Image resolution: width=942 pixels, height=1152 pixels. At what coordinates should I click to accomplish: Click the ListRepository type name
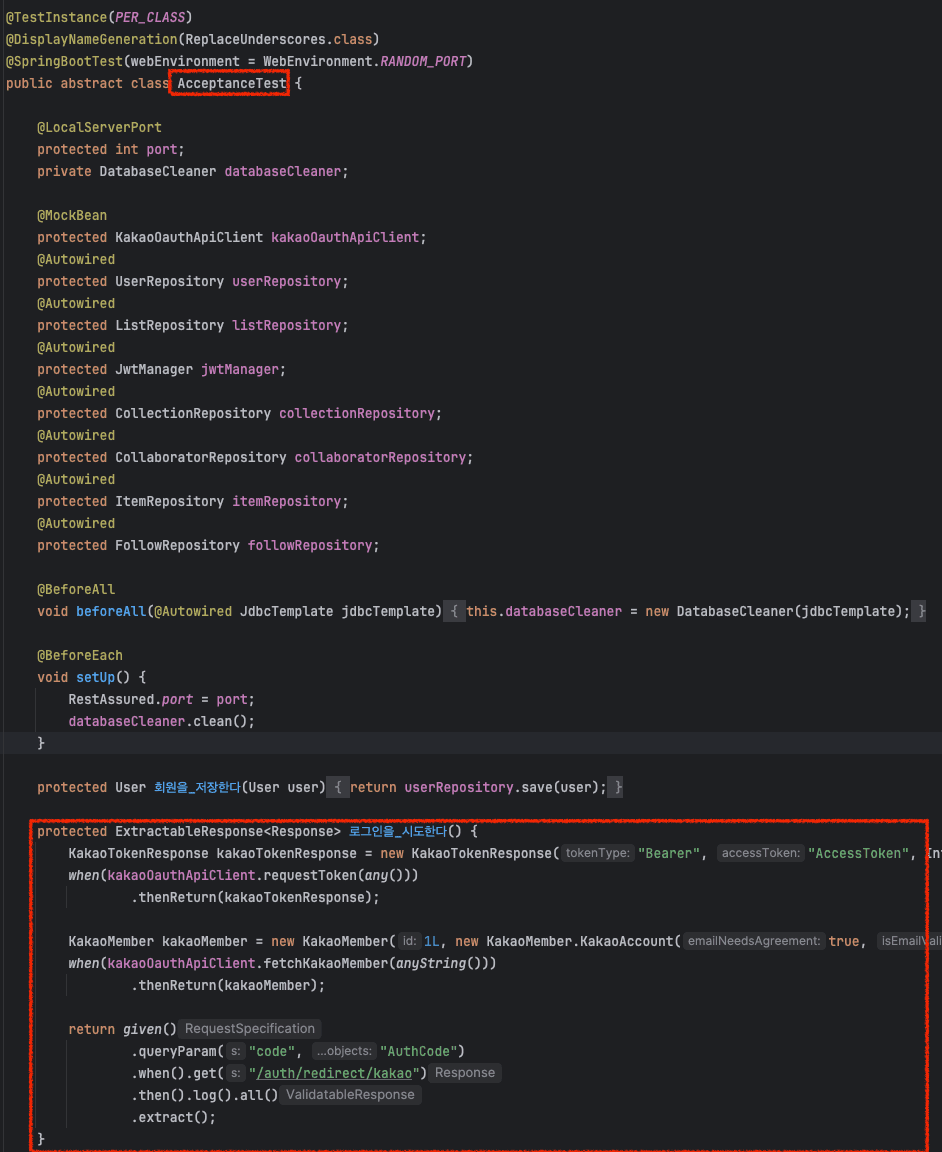(x=169, y=325)
